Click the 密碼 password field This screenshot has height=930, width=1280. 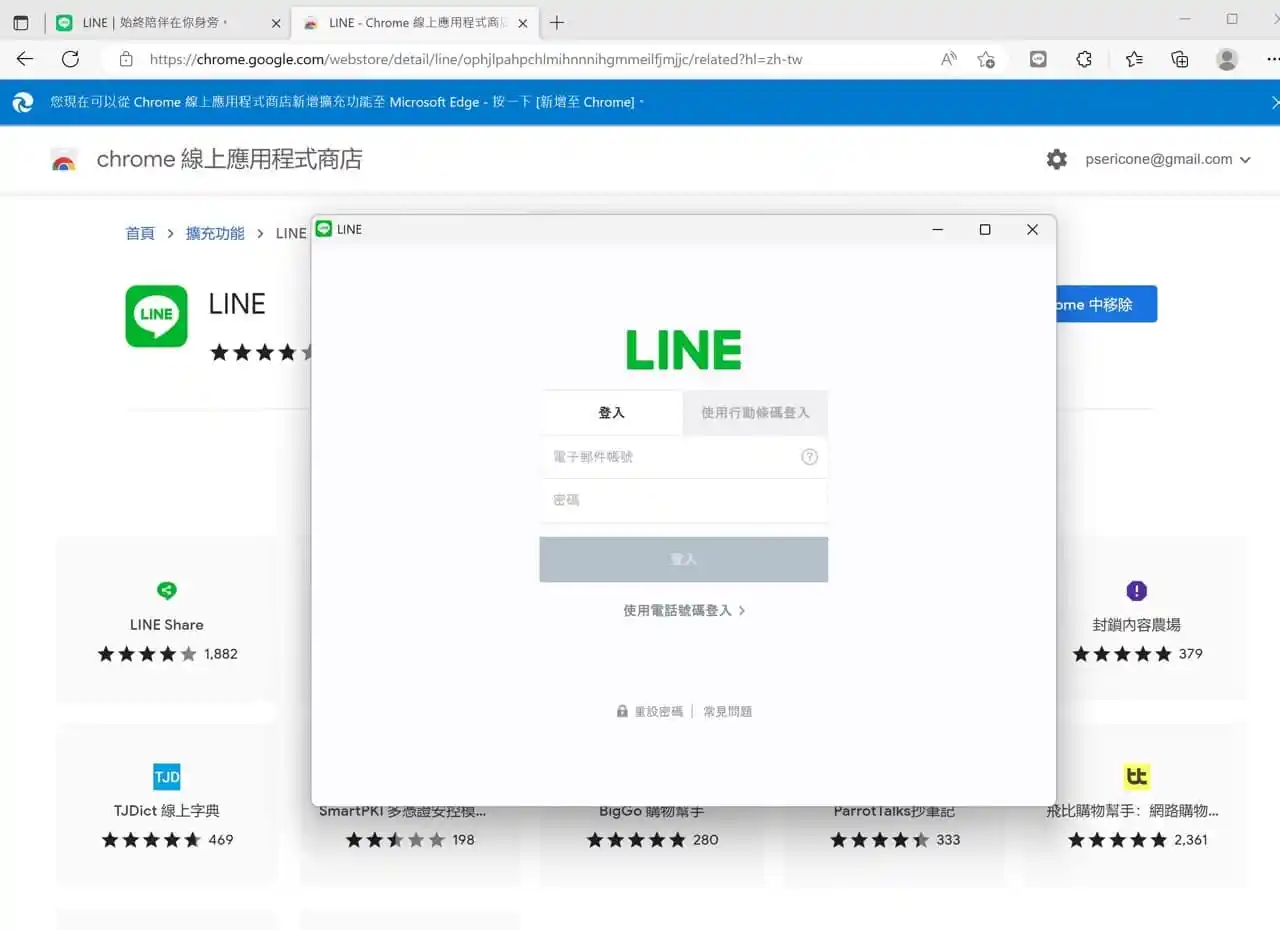(x=684, y=500)
